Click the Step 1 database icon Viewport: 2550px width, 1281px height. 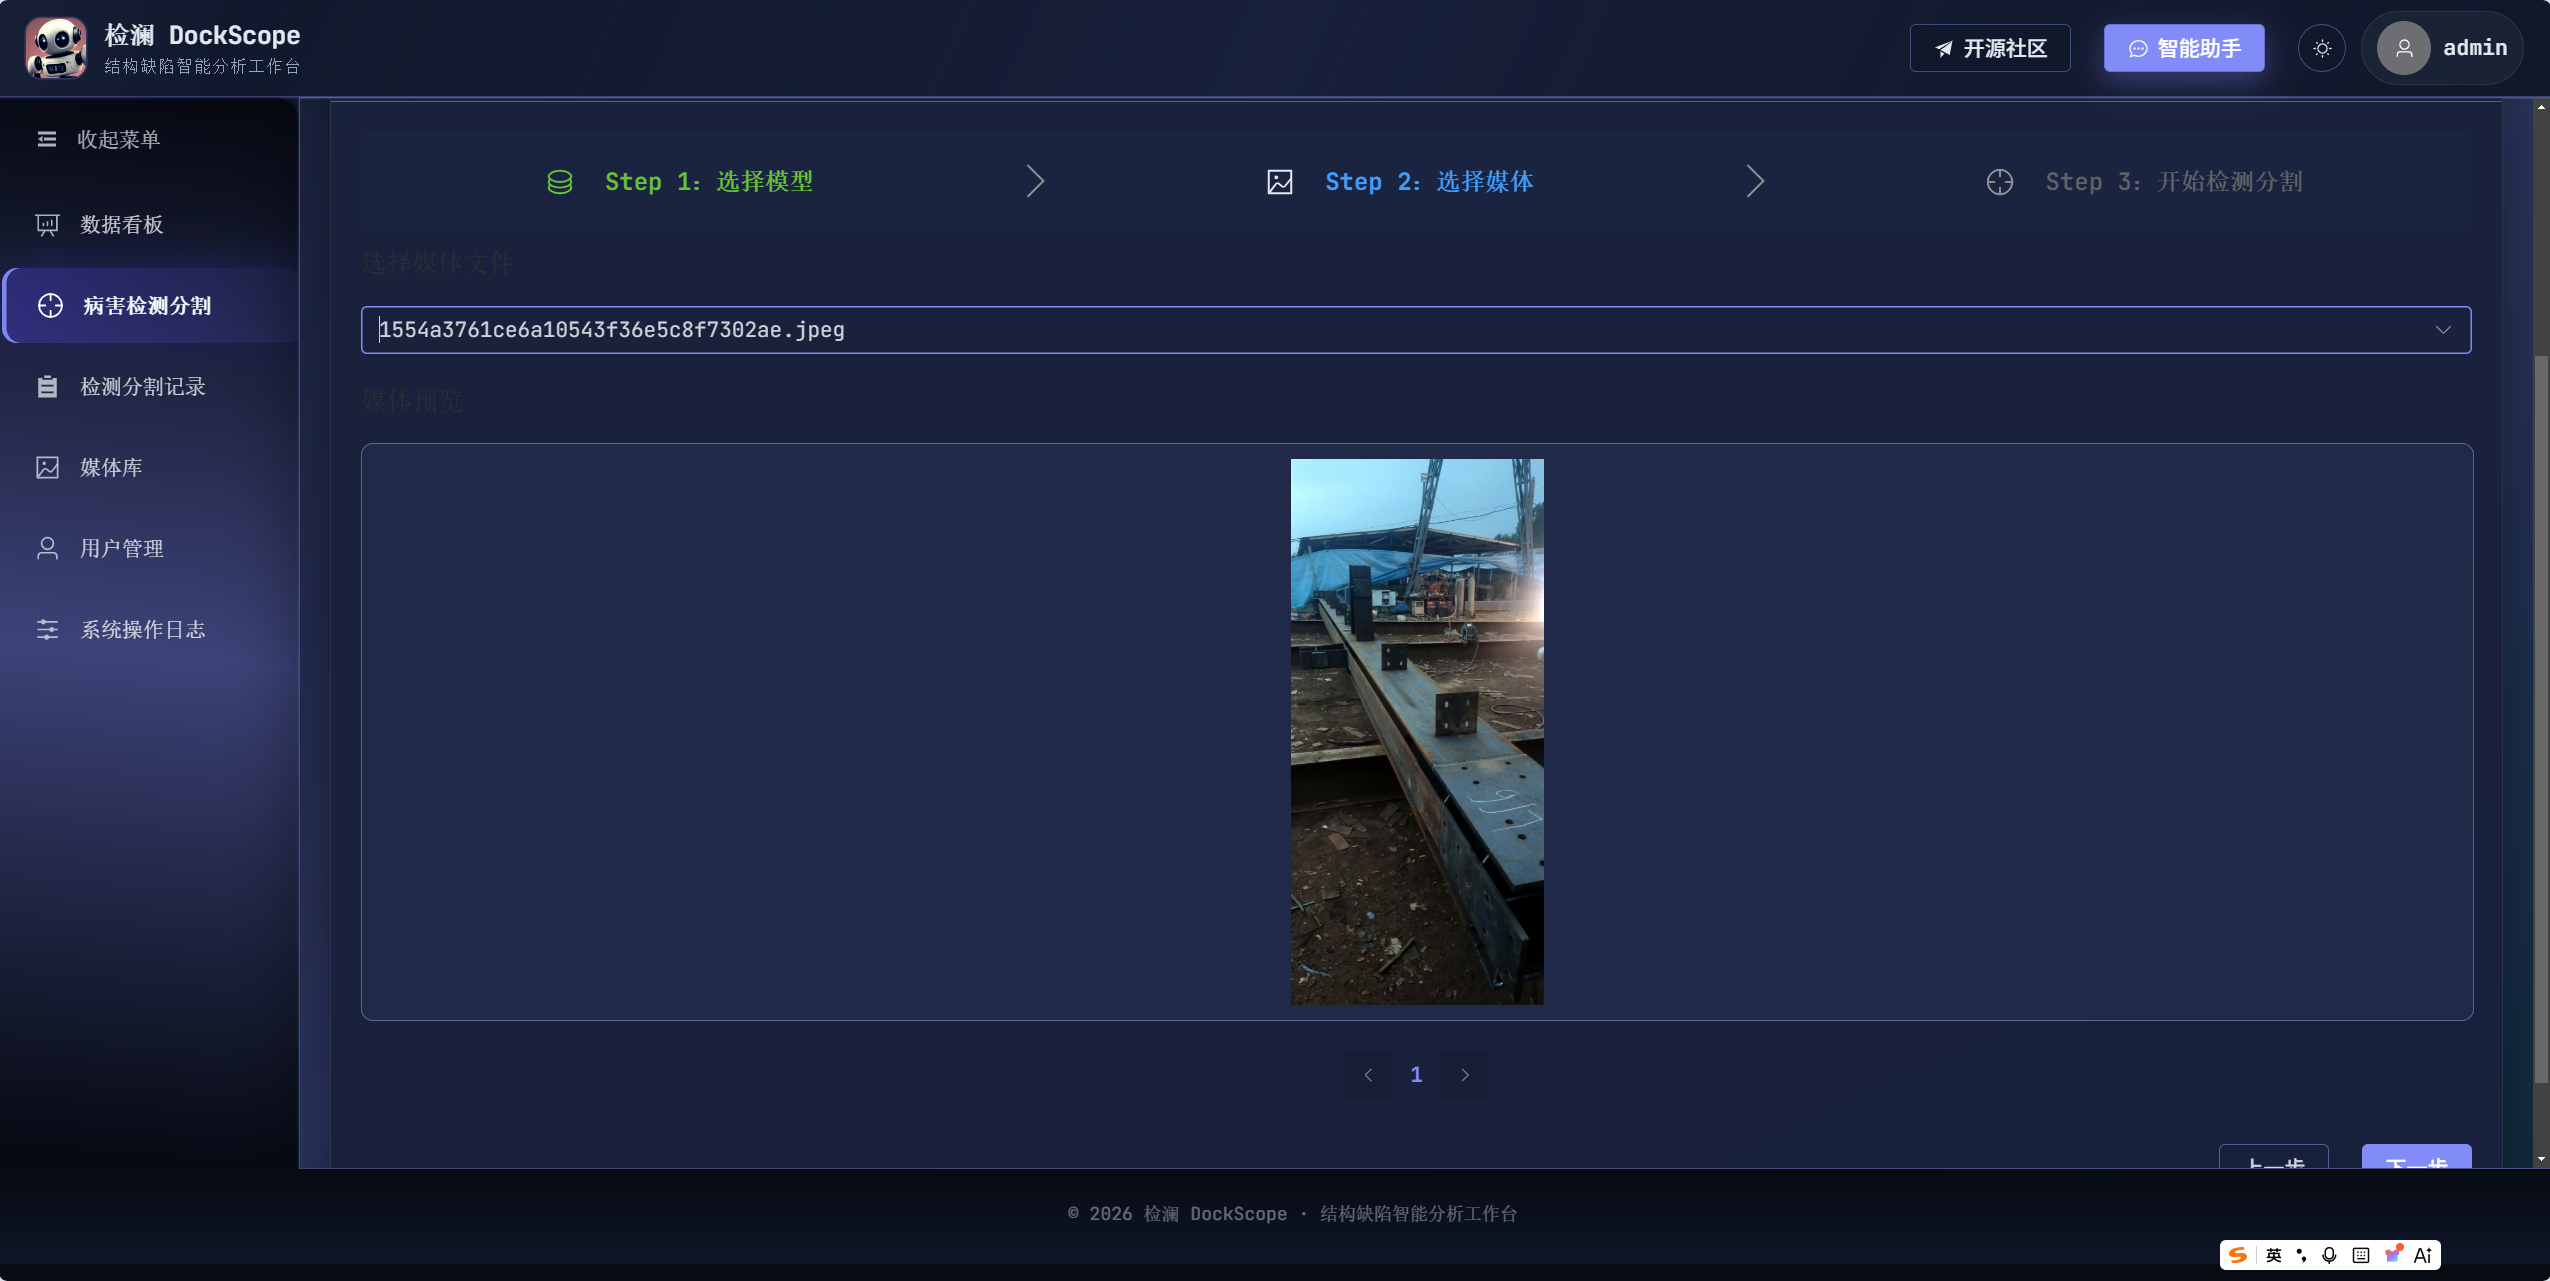point(560,182)
